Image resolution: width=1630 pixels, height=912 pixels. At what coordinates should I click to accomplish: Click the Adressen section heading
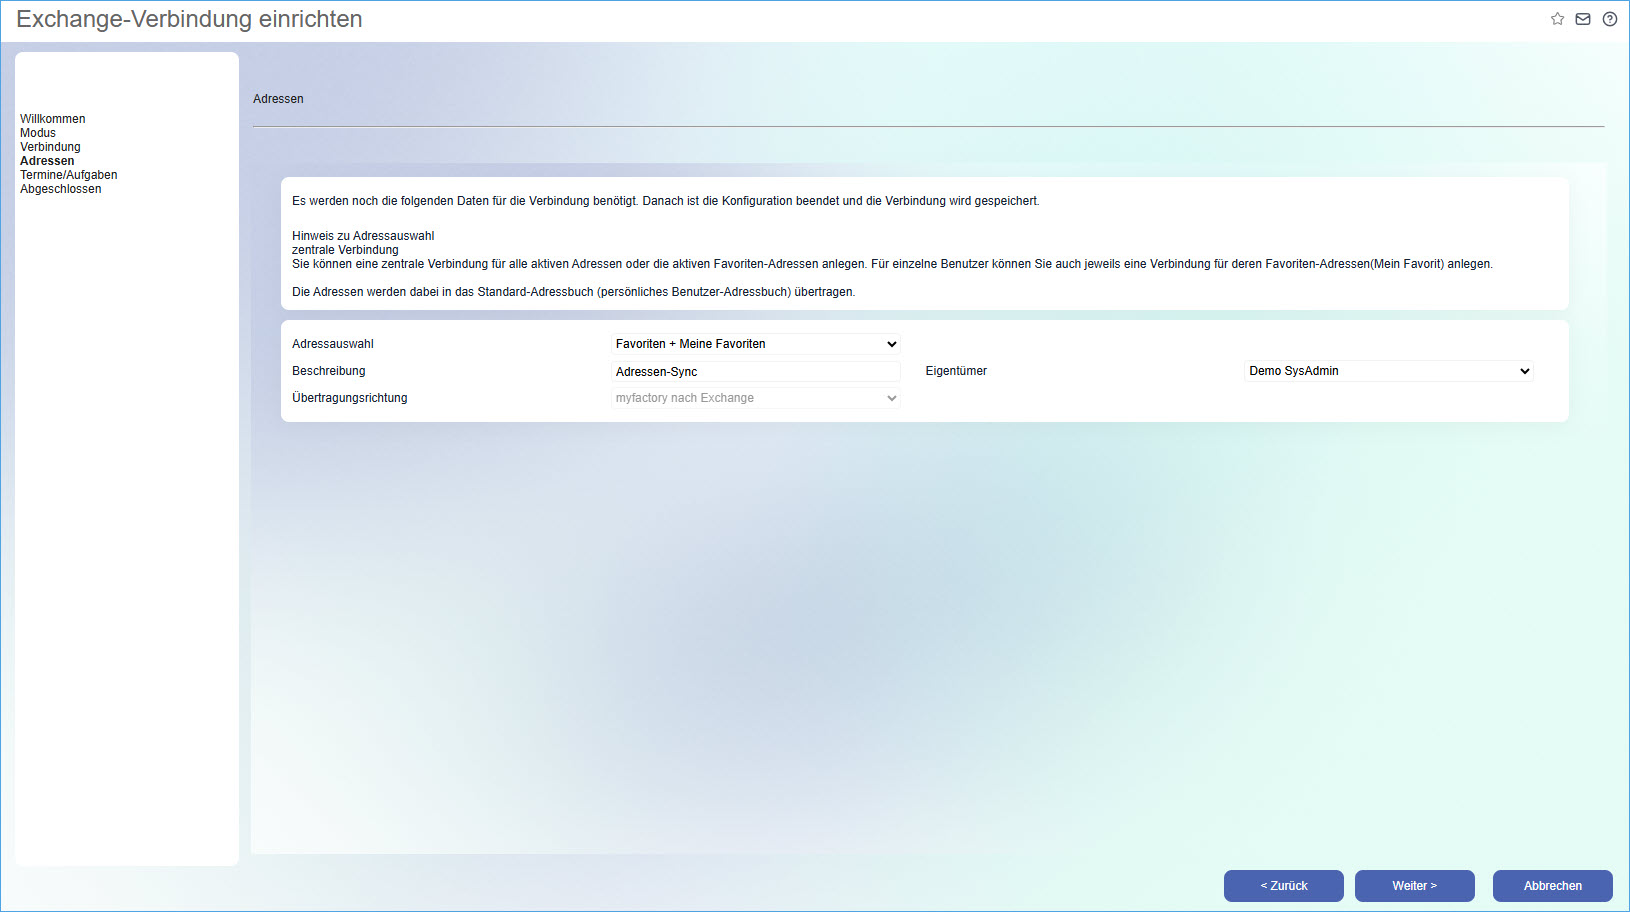pyautogui.click(x=278, y=99)
